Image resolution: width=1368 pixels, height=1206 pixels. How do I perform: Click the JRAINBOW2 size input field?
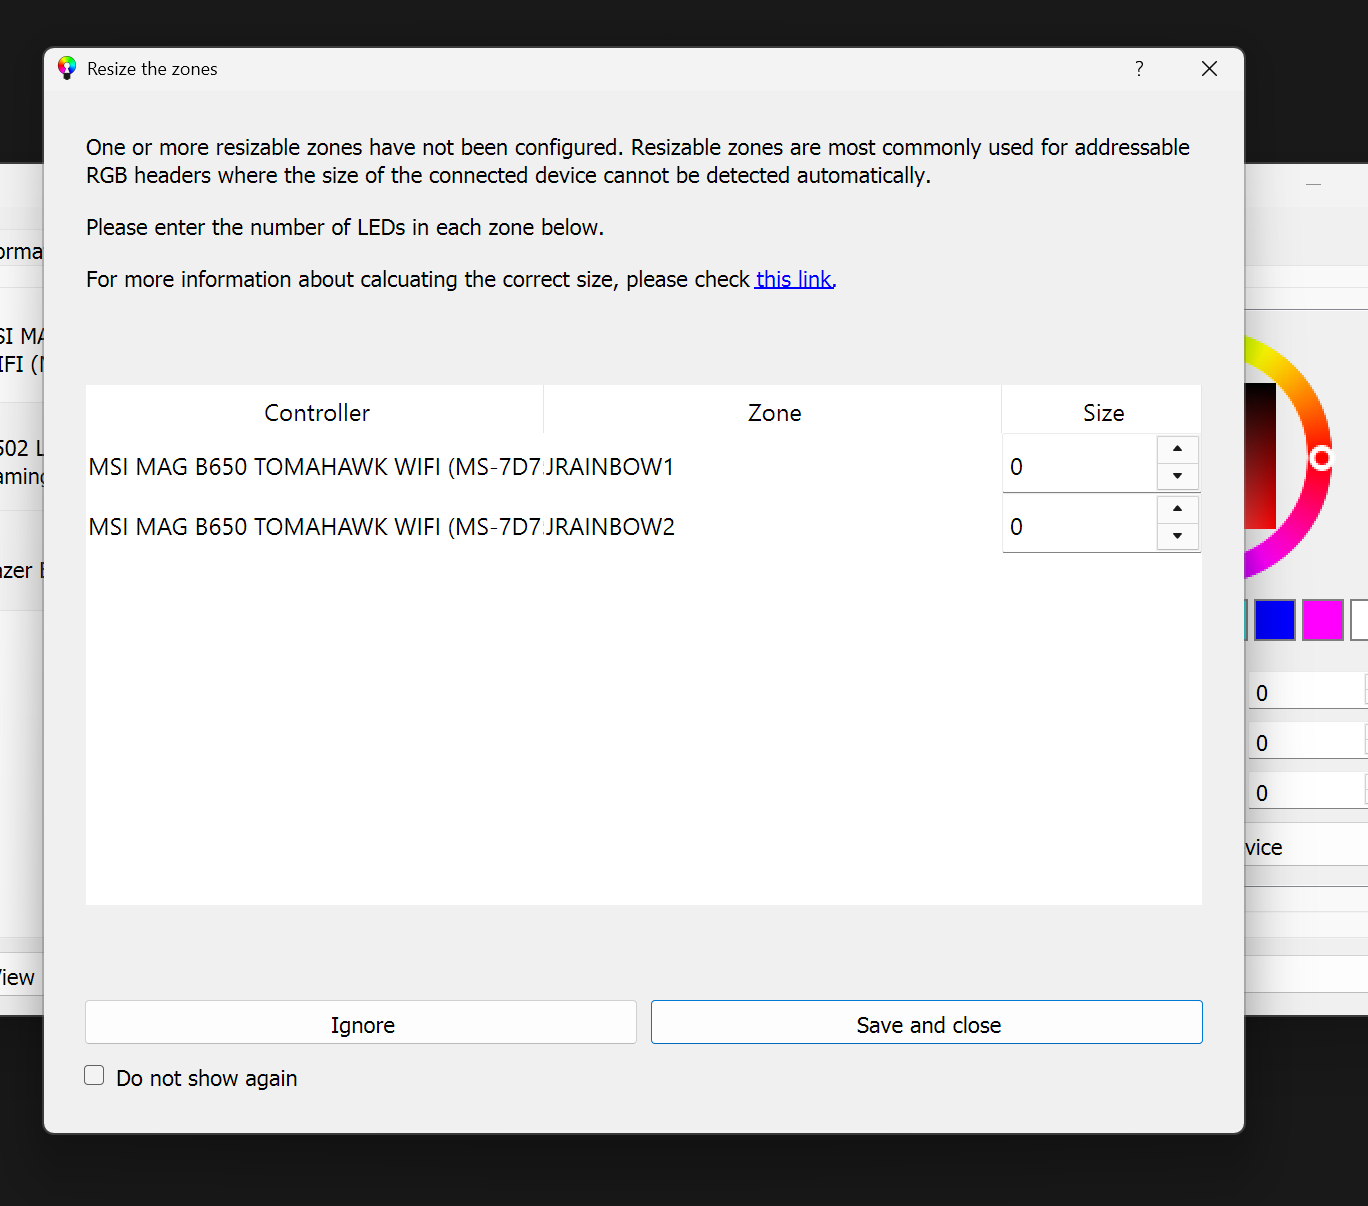coord(1080,524)
